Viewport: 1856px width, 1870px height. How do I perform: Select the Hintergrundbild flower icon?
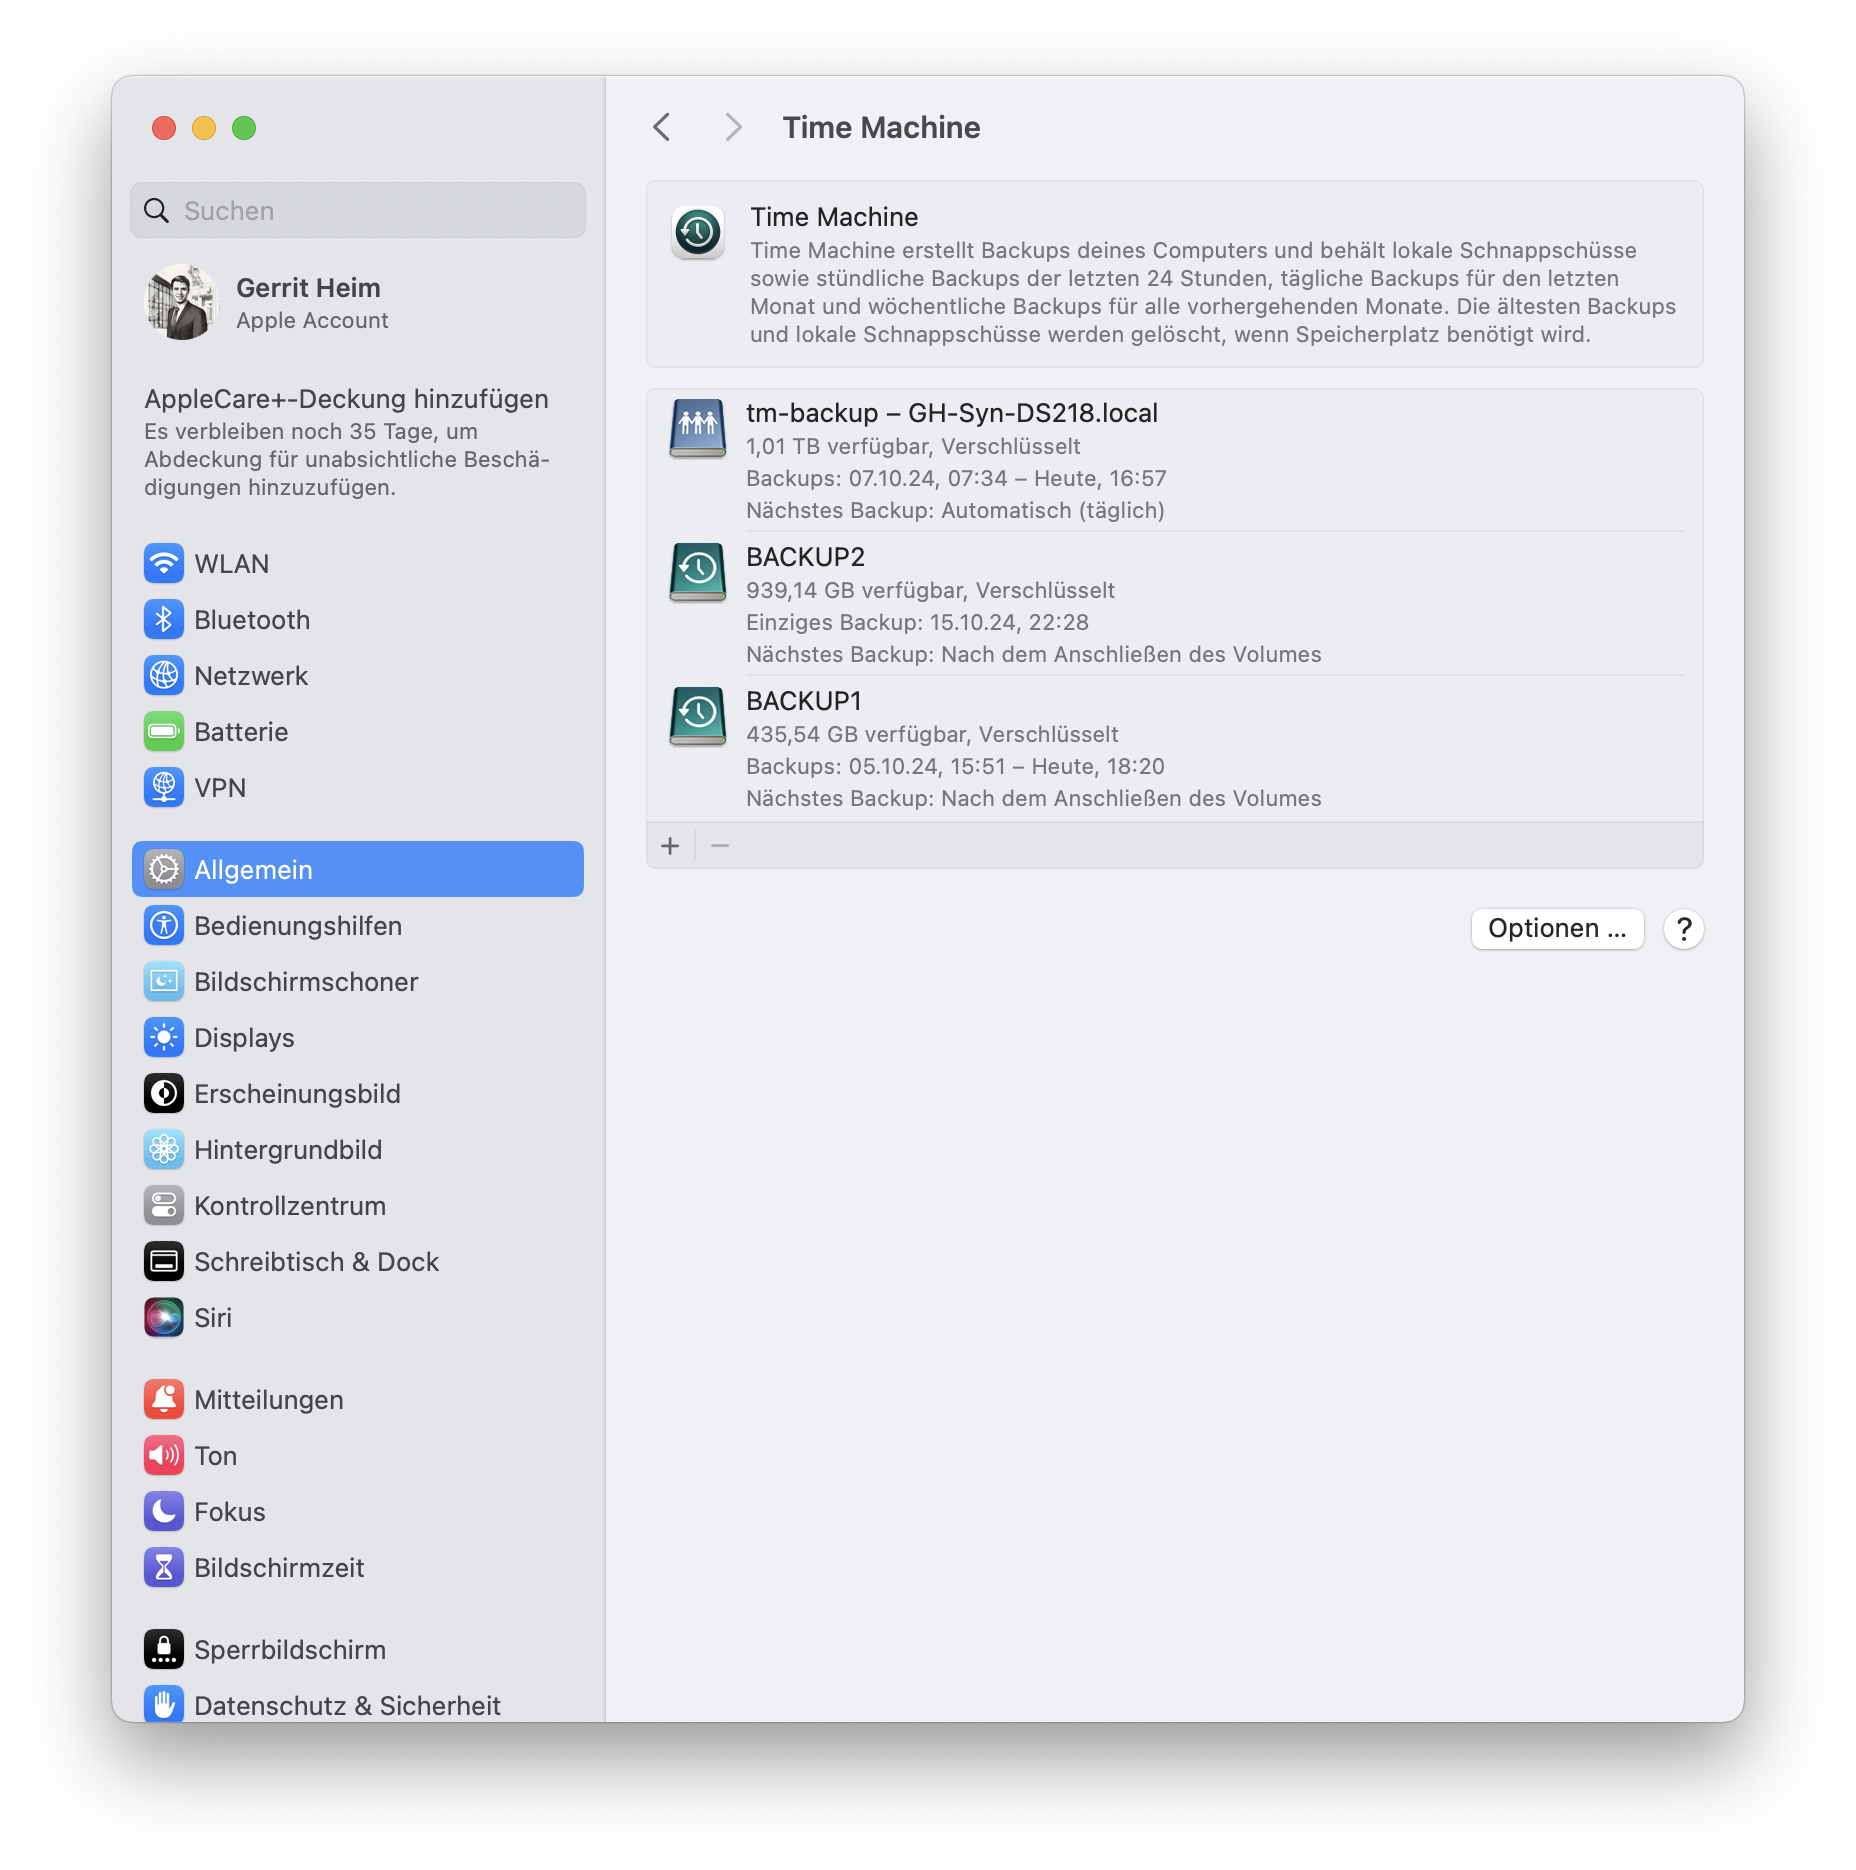tap(163, 1150)
